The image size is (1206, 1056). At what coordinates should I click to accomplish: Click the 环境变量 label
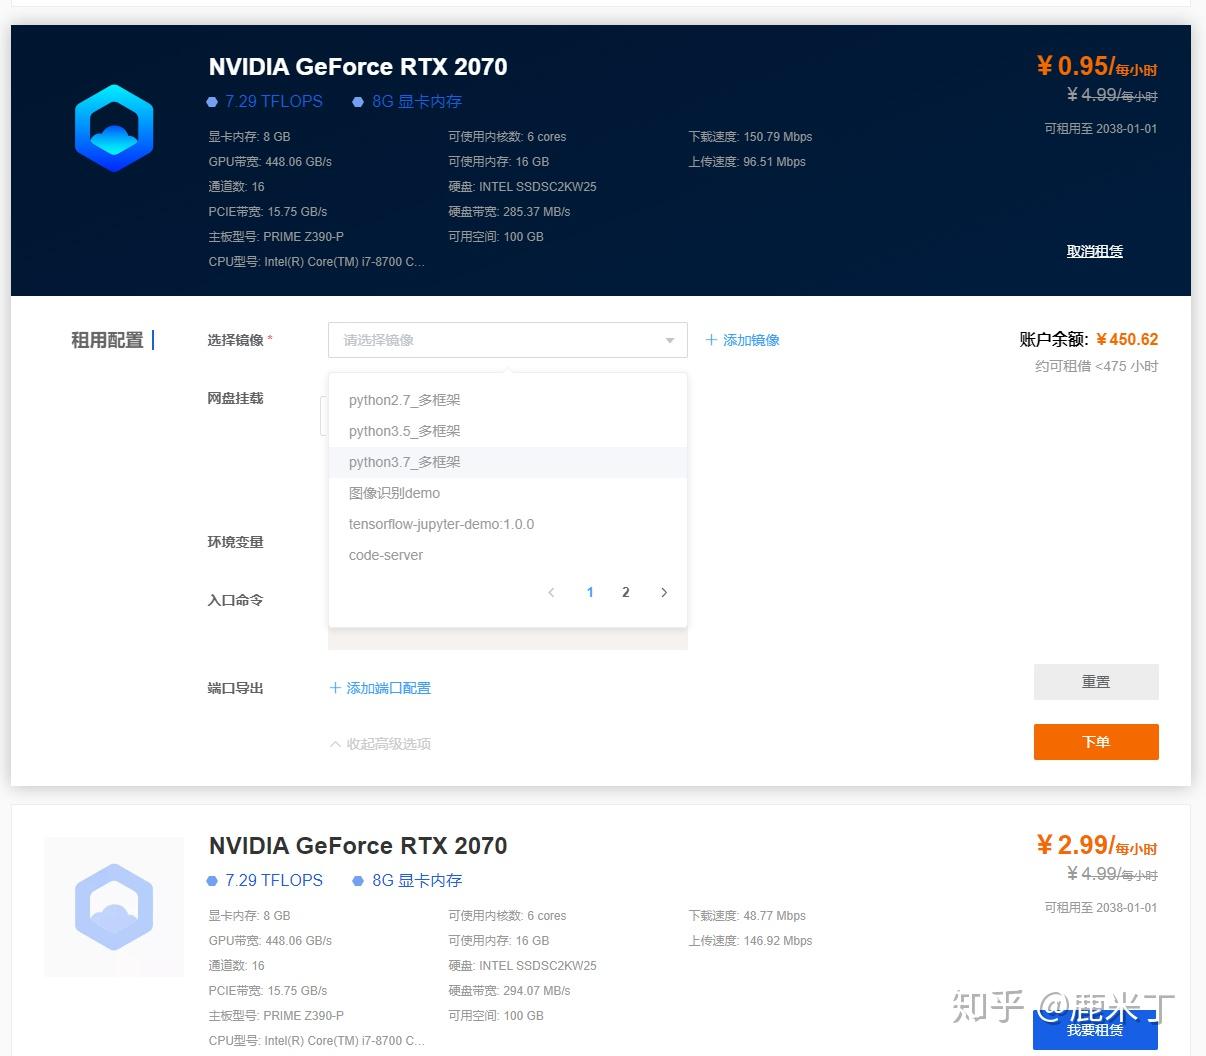tap(235, 542)
